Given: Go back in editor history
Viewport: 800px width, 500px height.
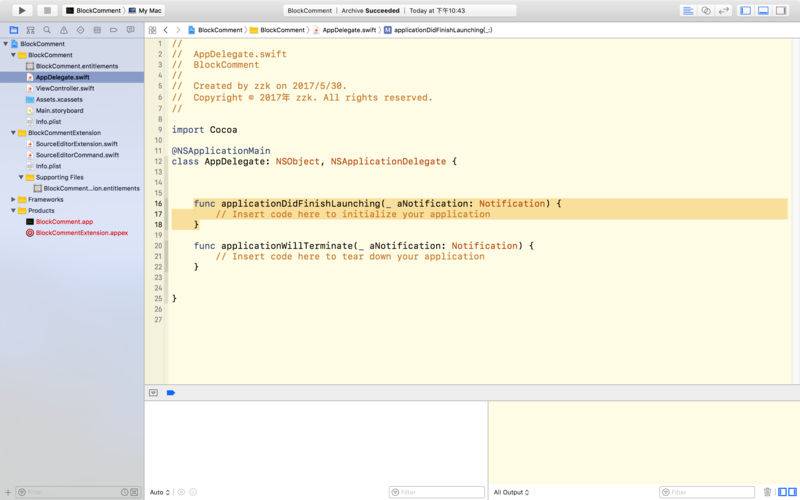Looking at the screenshot, I should pyautogui.click(x=165, y=30).
